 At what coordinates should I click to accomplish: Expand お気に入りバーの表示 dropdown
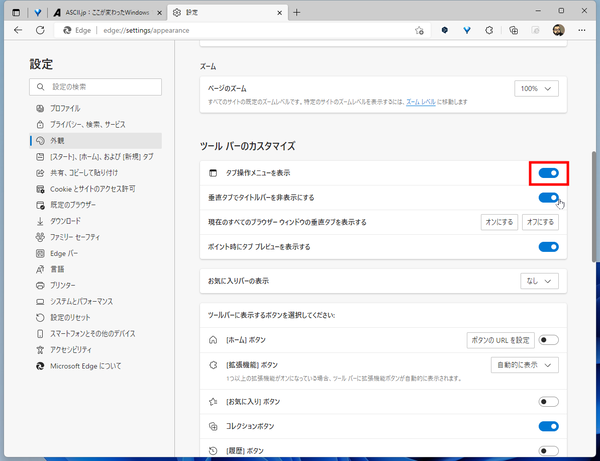point(537,282)
